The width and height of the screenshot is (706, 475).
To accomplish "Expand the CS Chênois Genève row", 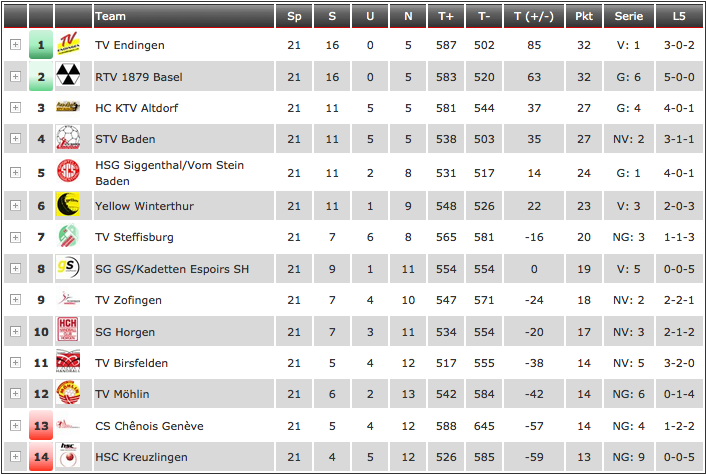I will [x=15, y=425].
